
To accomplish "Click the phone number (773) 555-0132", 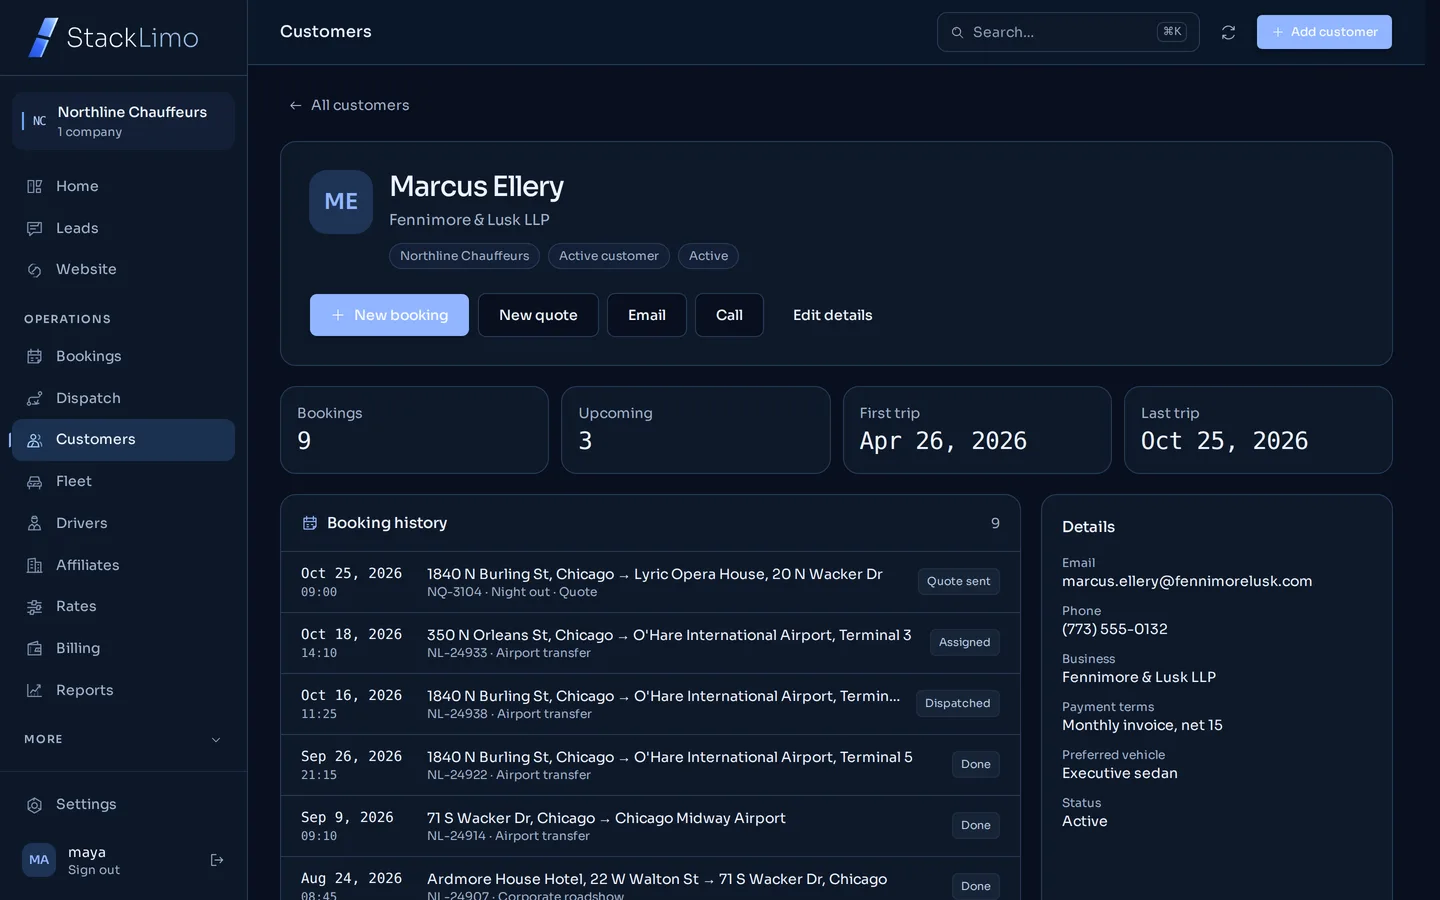I will (x=1115, y=630).
